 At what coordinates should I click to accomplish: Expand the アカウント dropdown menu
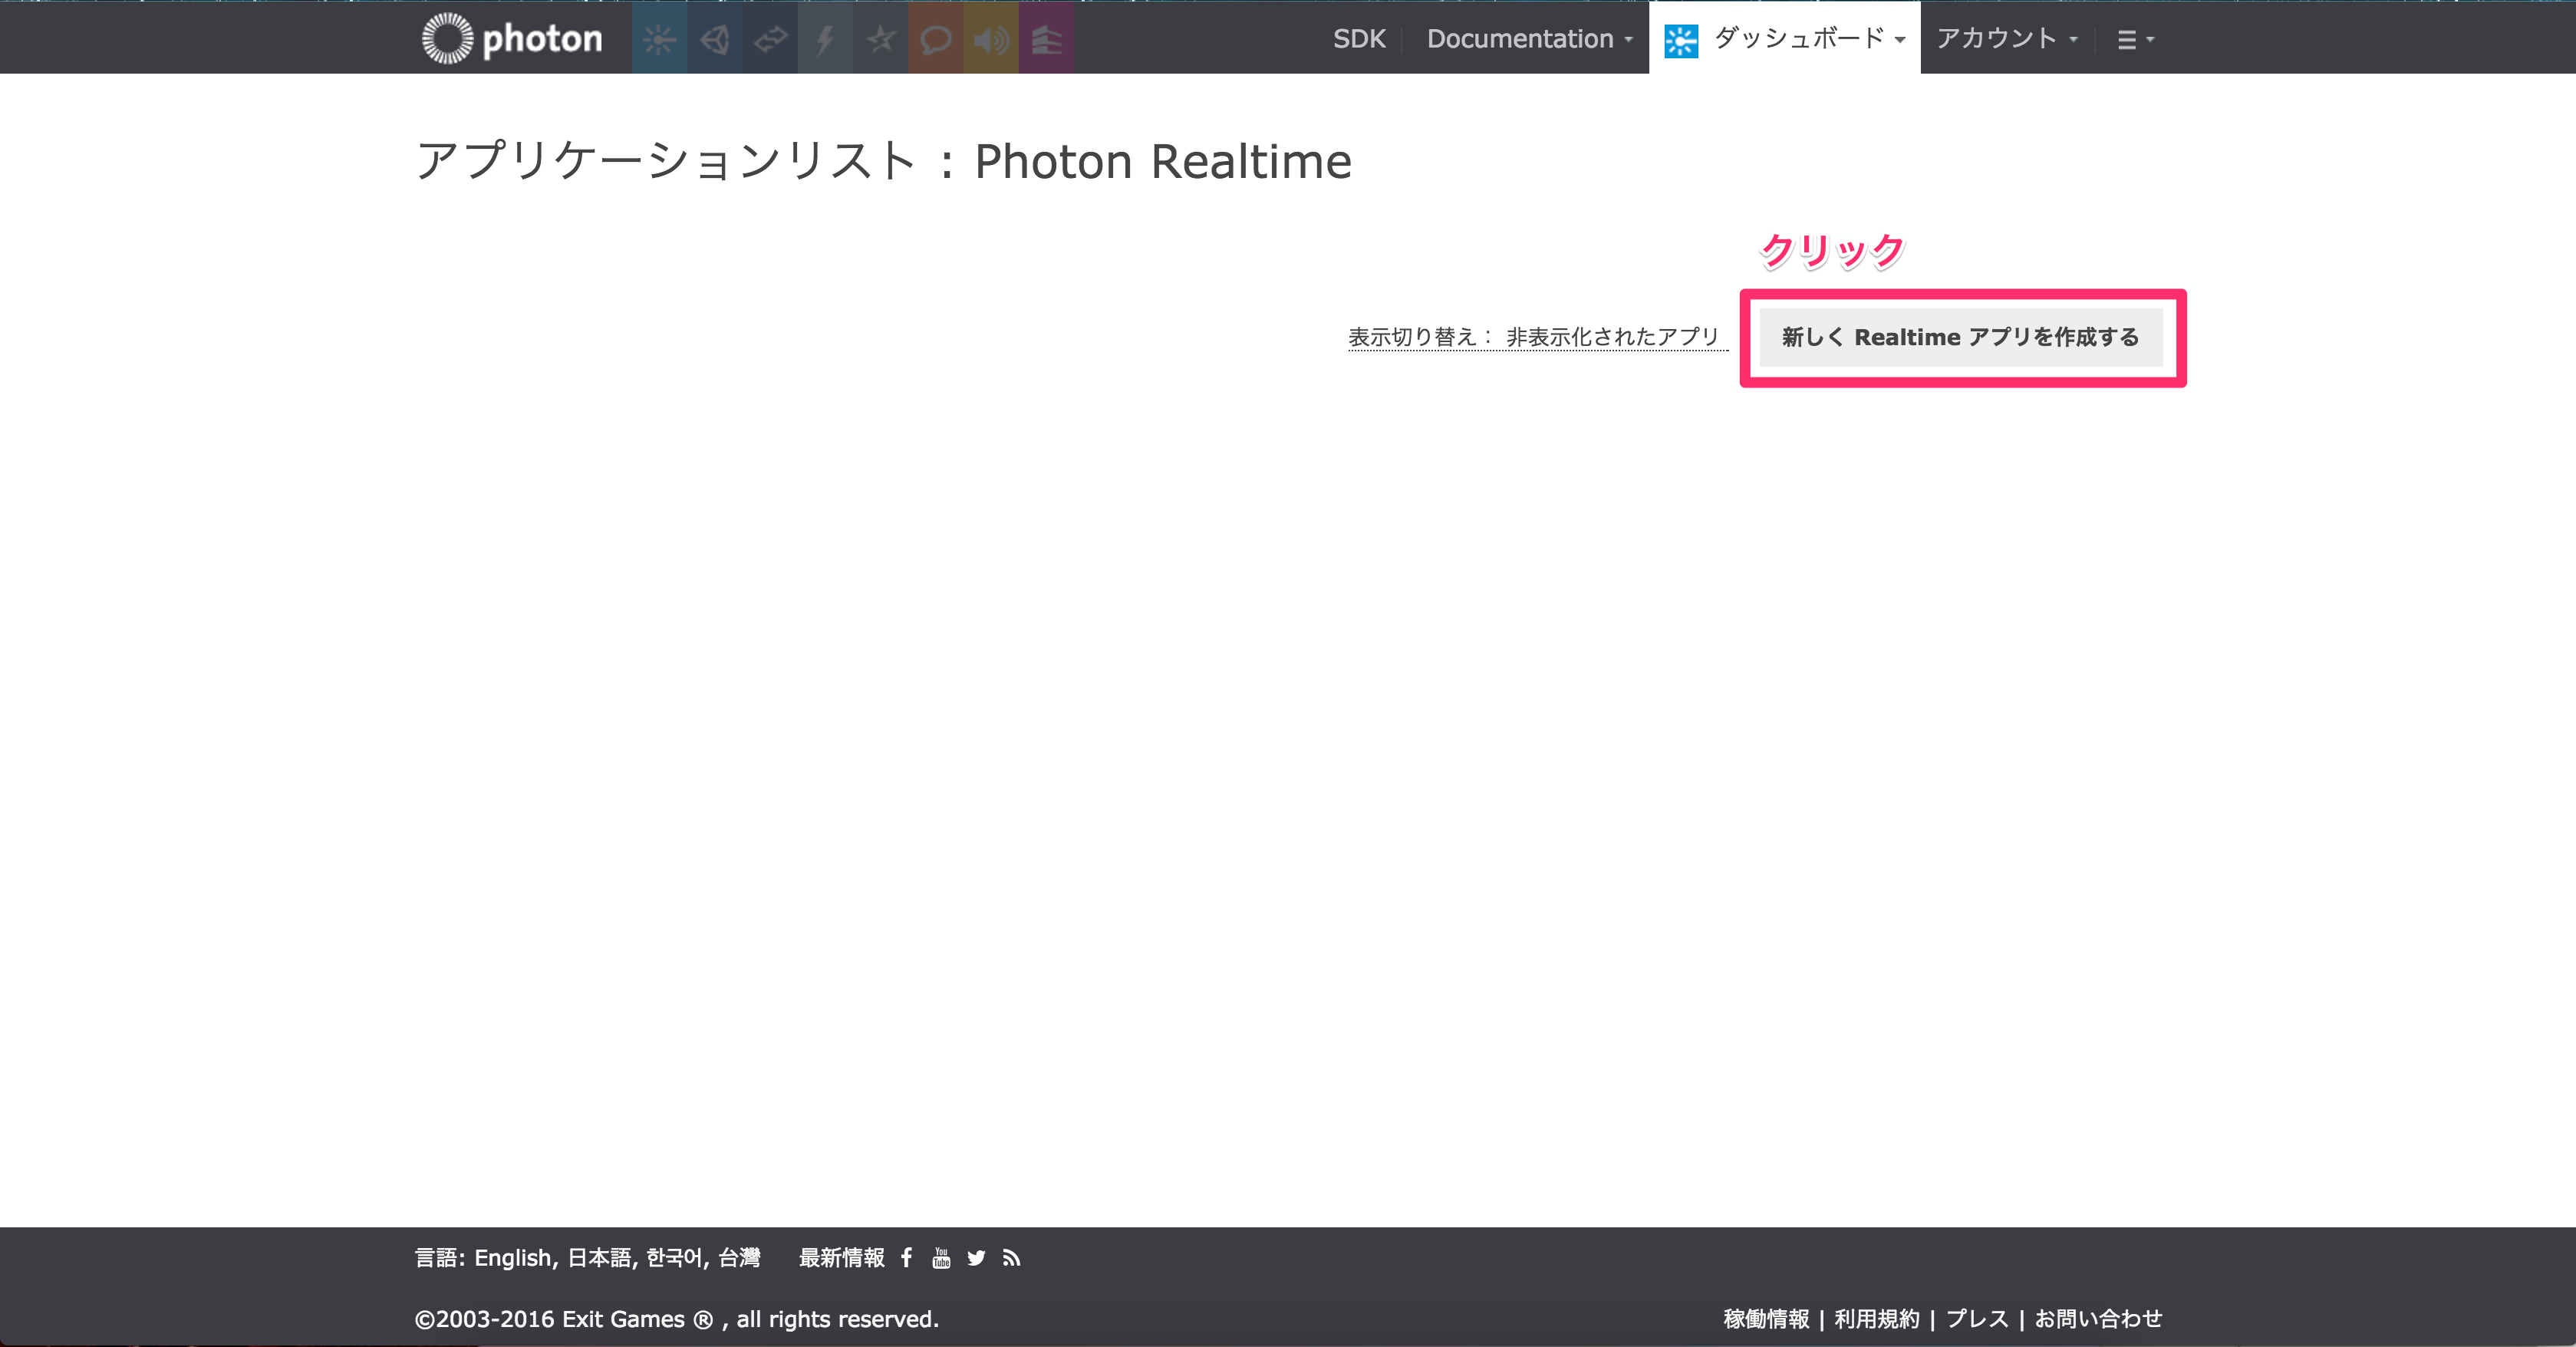[2006, 39]
